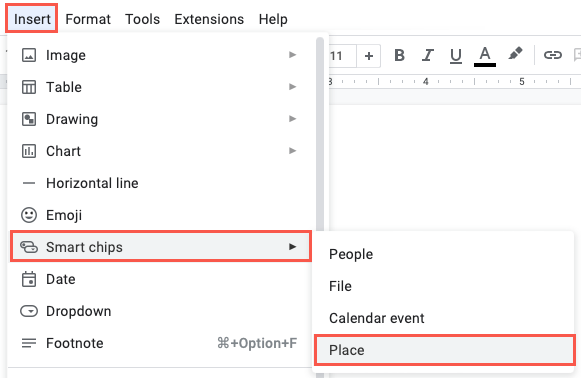Open the Extensions menu

pyautogui.click(x=209, y=19)
